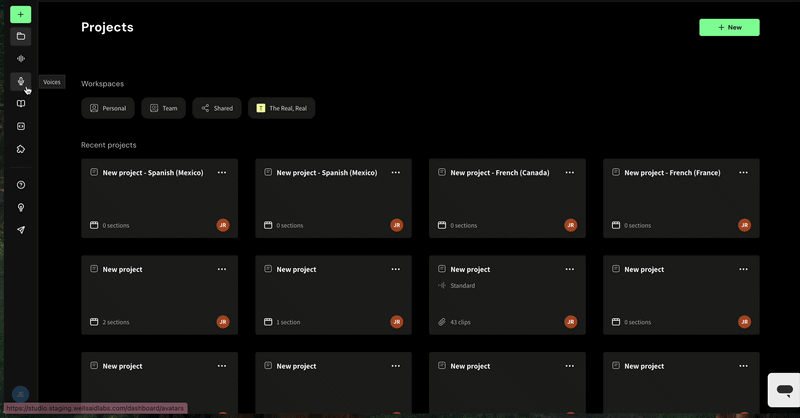Click the yellow icon in The Real, Real chip

tap(261, 108)
